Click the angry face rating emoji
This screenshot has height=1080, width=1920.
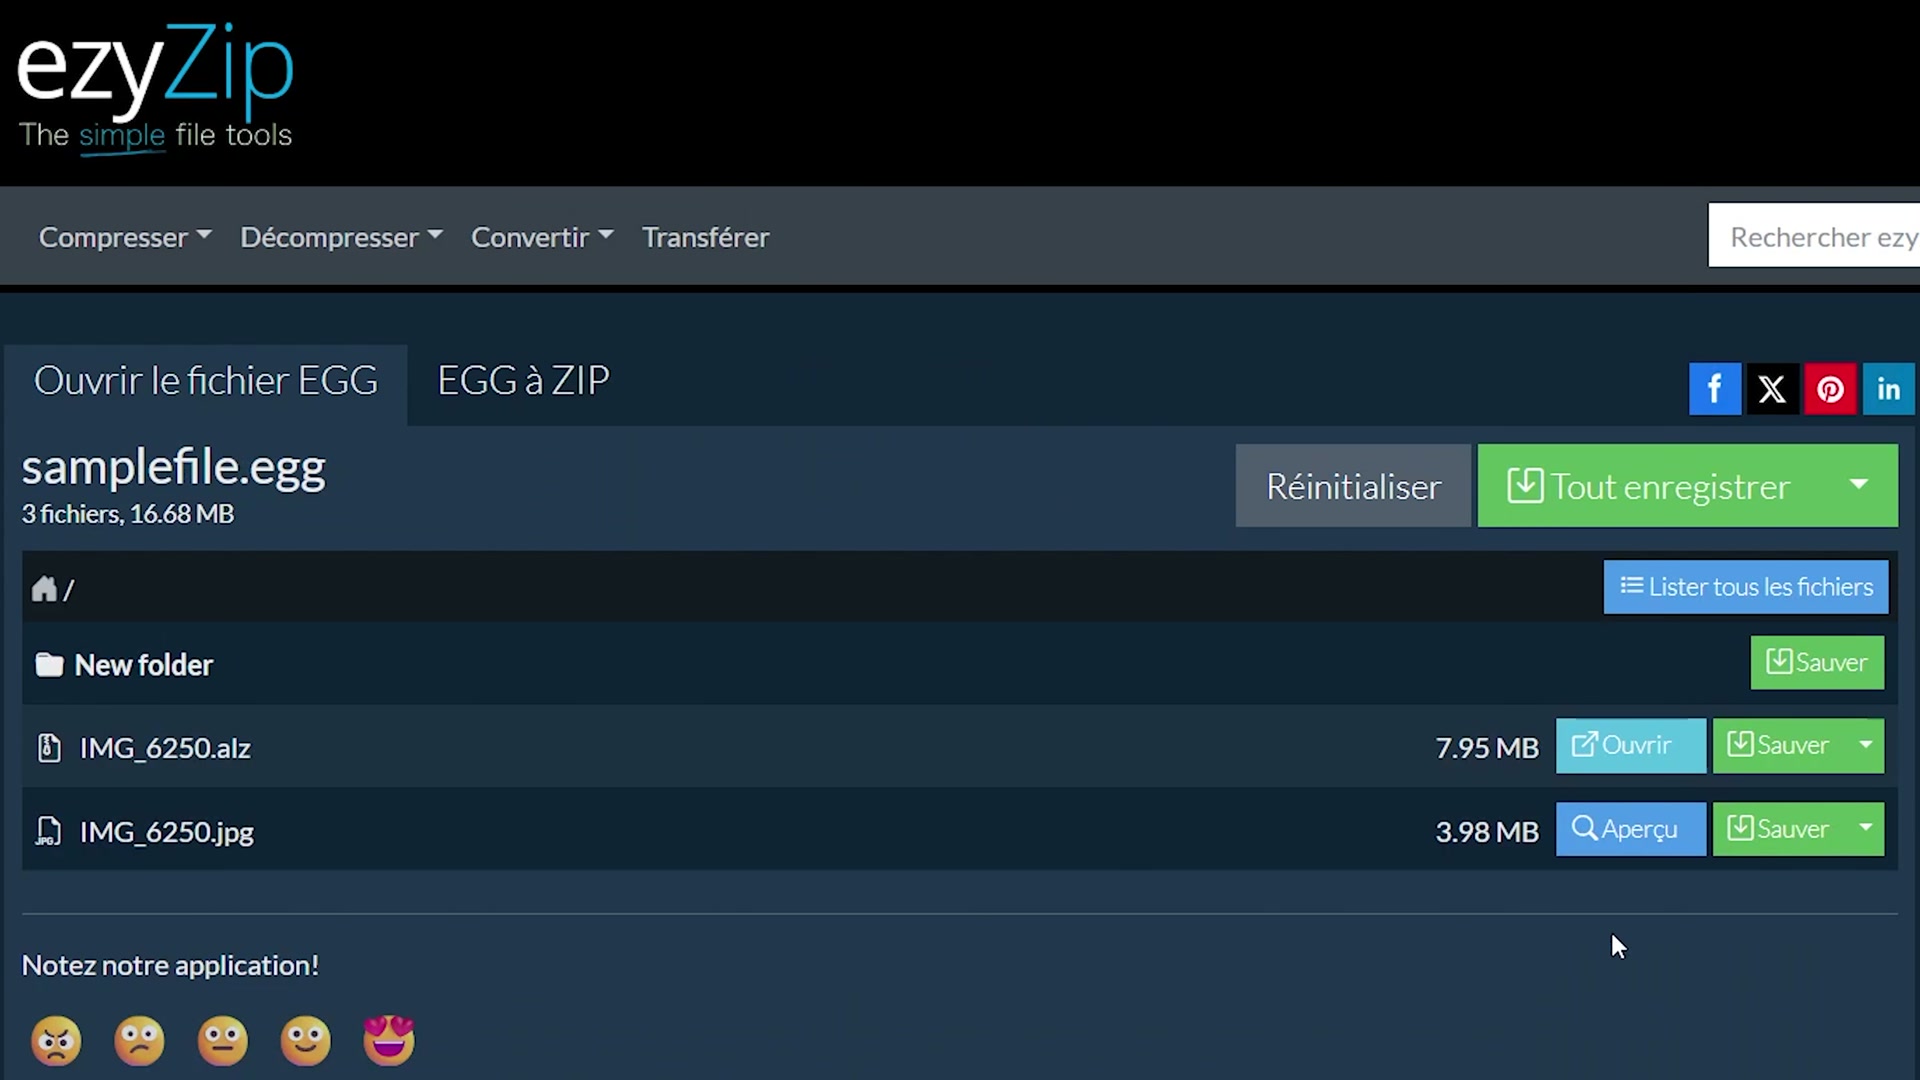pos(56,1040)
